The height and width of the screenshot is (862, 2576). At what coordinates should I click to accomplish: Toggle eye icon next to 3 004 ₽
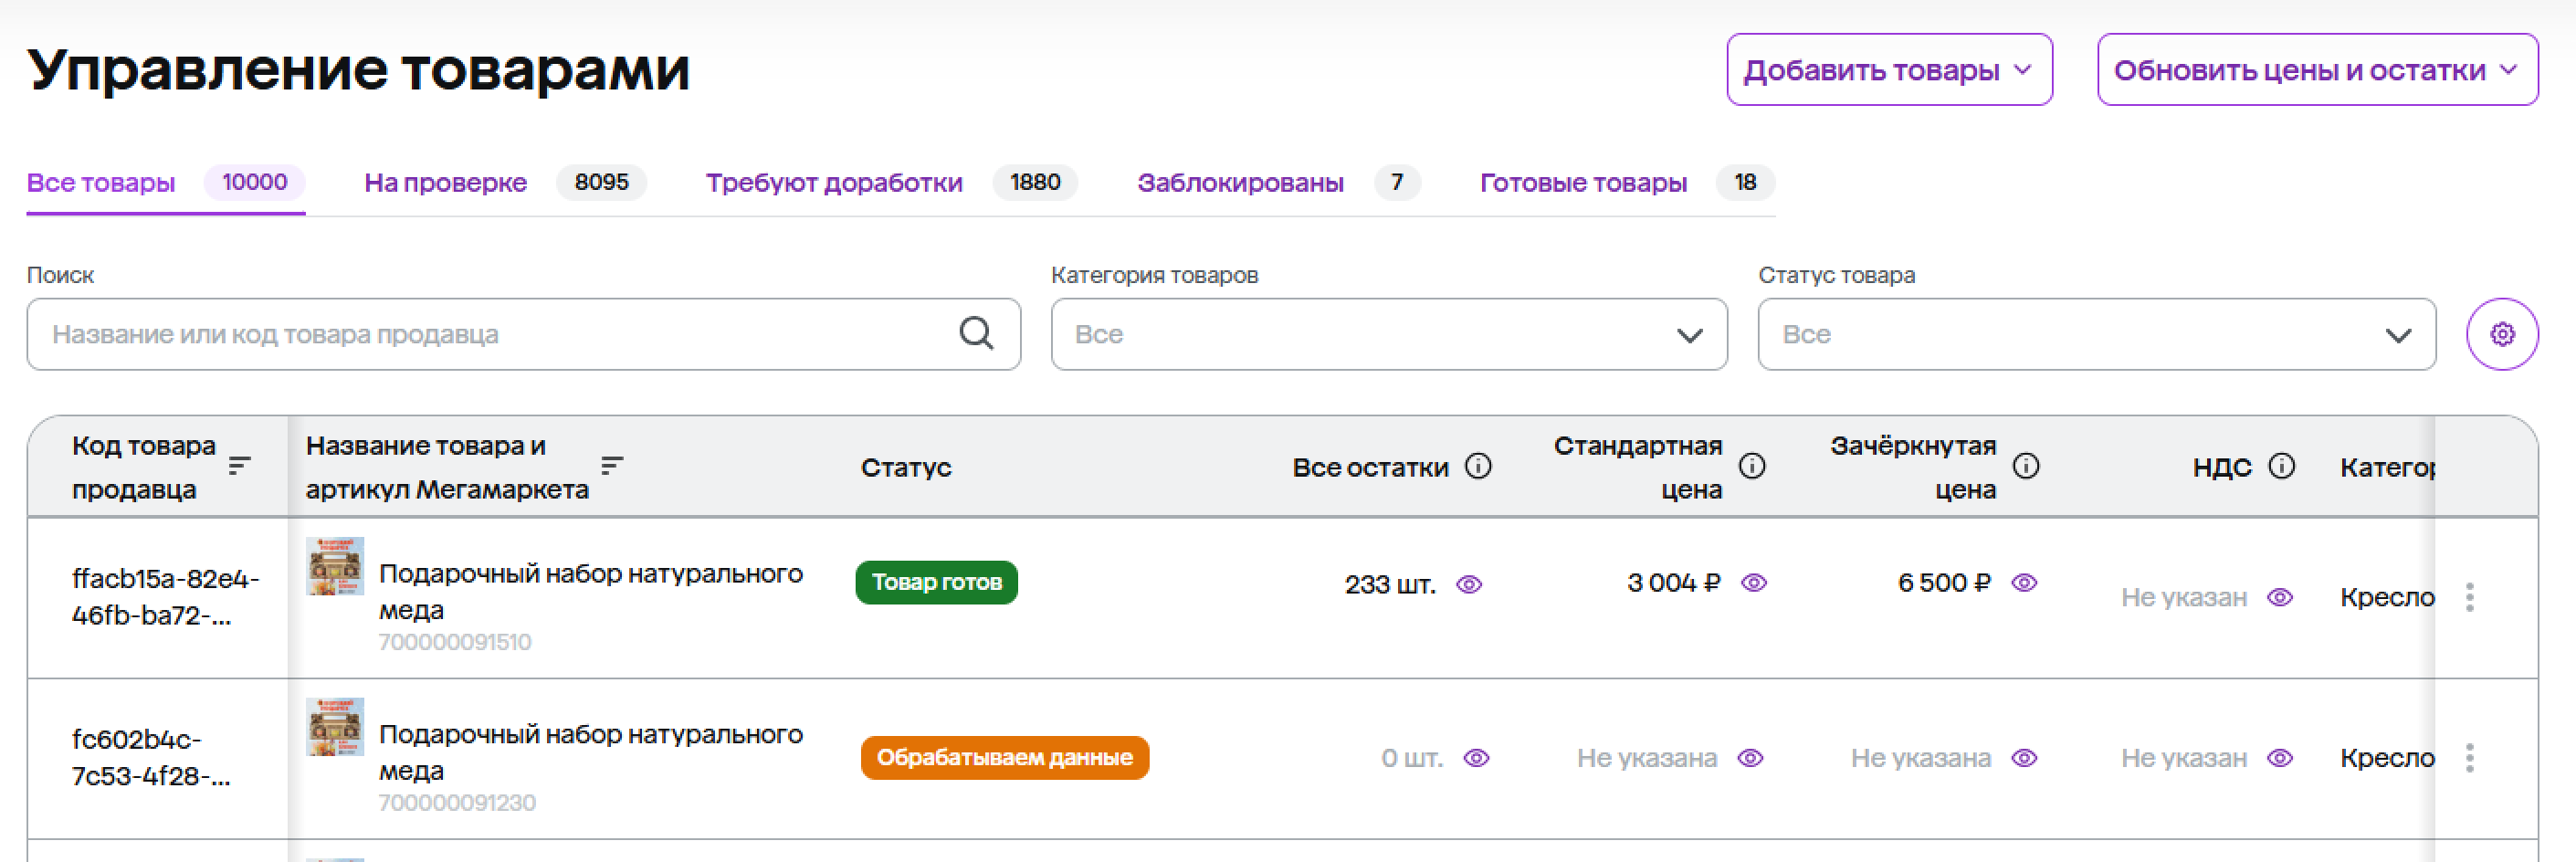tap(1754, 582)
